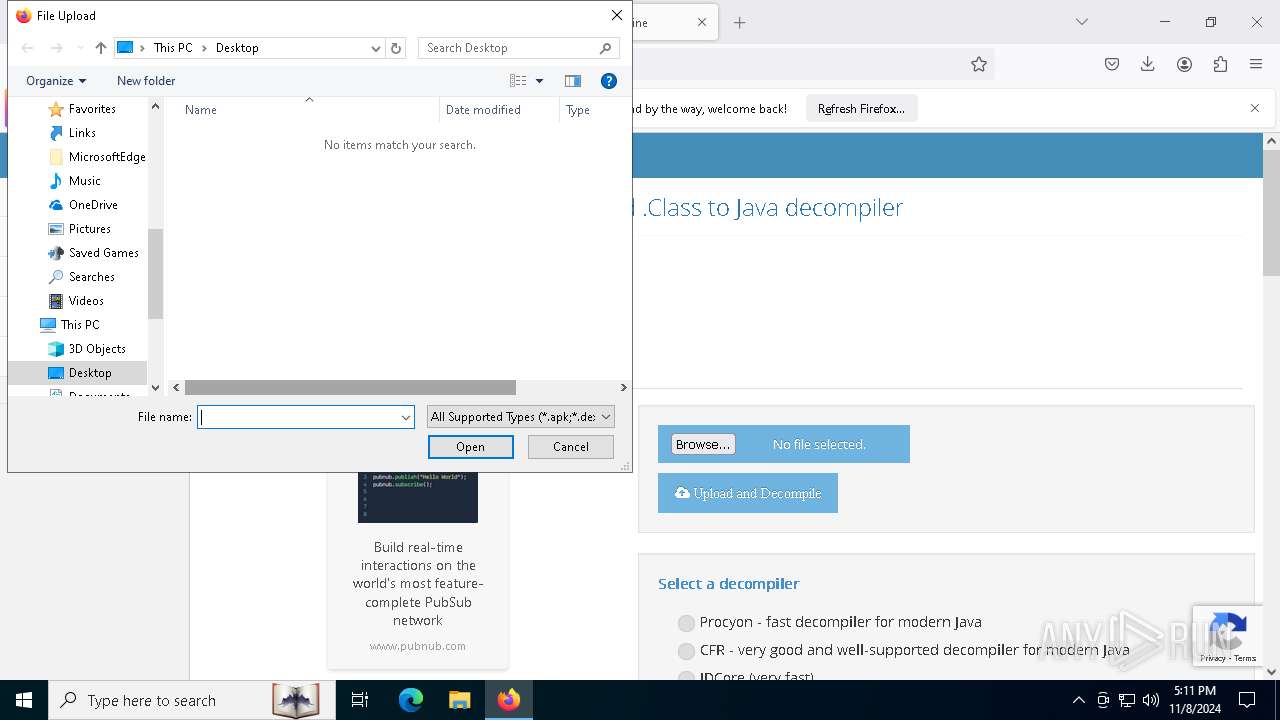Open volume control in system tray

(x=1151, y=700)
